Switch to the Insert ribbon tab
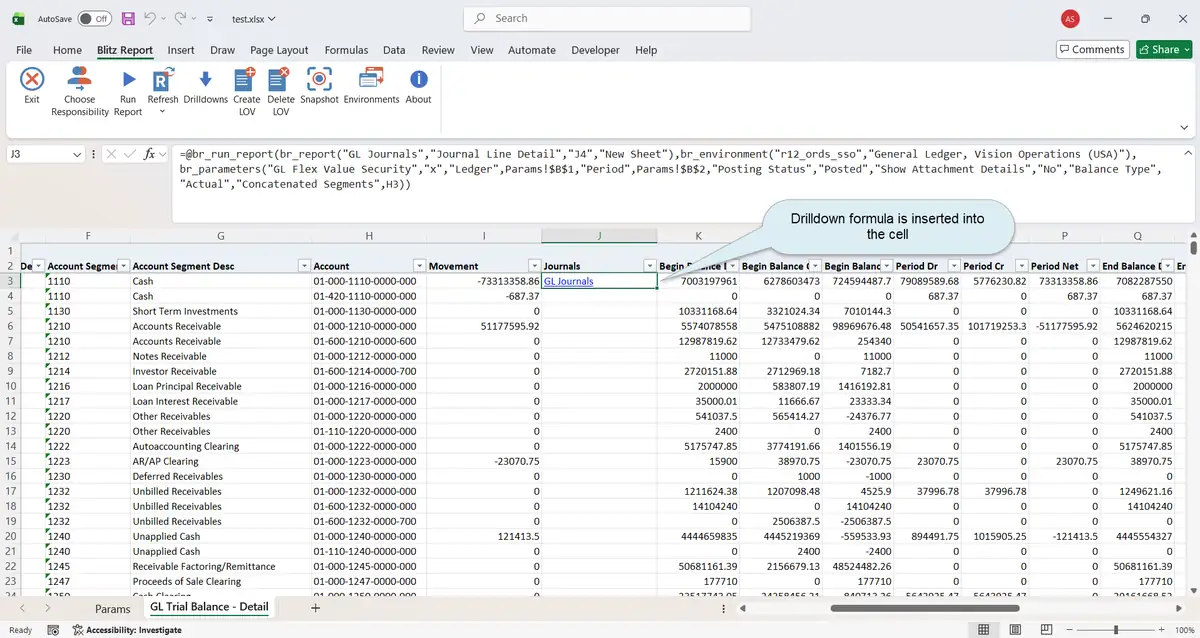 point(181,50)
